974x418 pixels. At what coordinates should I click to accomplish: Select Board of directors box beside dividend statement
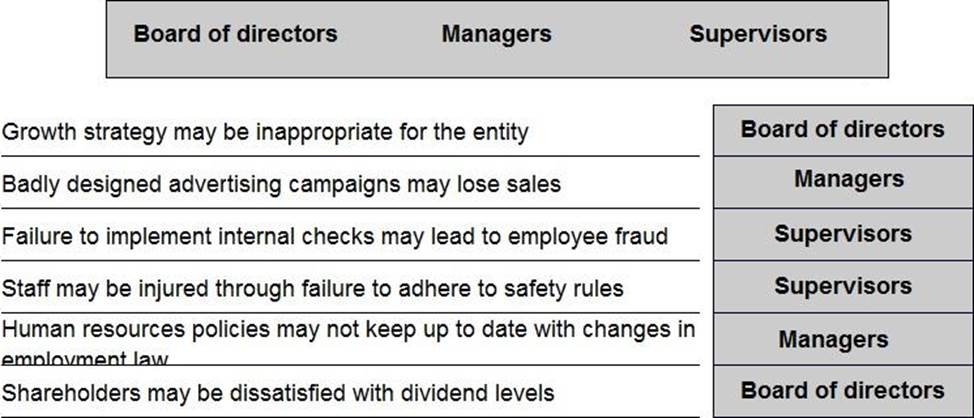pos(842,391)
